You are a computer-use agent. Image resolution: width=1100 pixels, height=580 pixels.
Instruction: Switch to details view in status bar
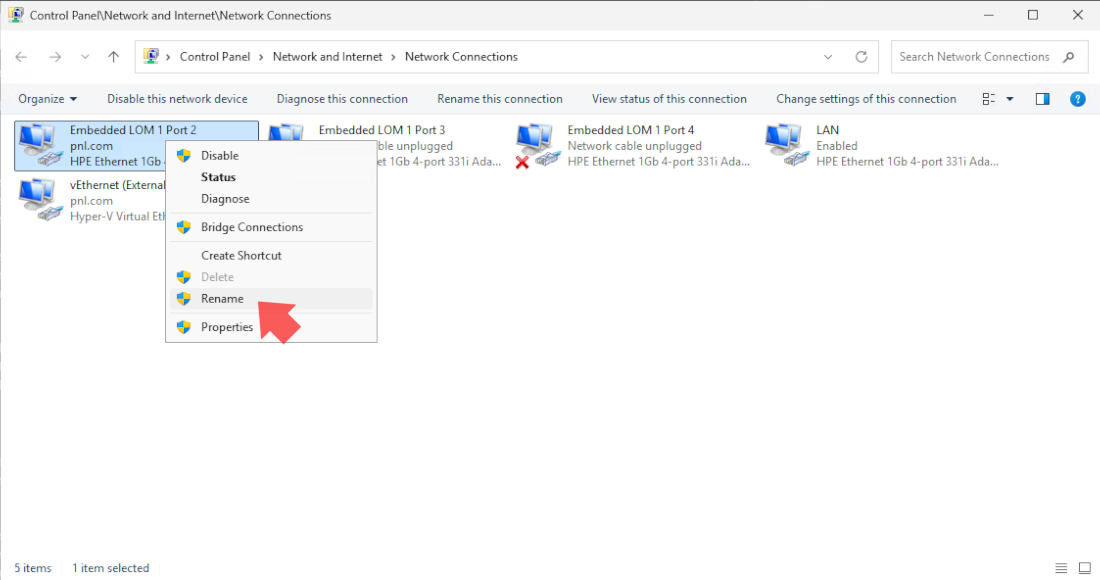click(x=1061, y=568)
